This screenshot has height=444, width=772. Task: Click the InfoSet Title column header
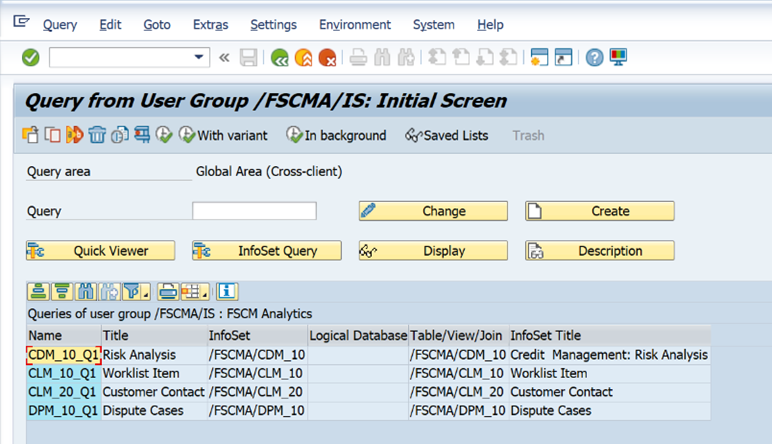point(610,336)
